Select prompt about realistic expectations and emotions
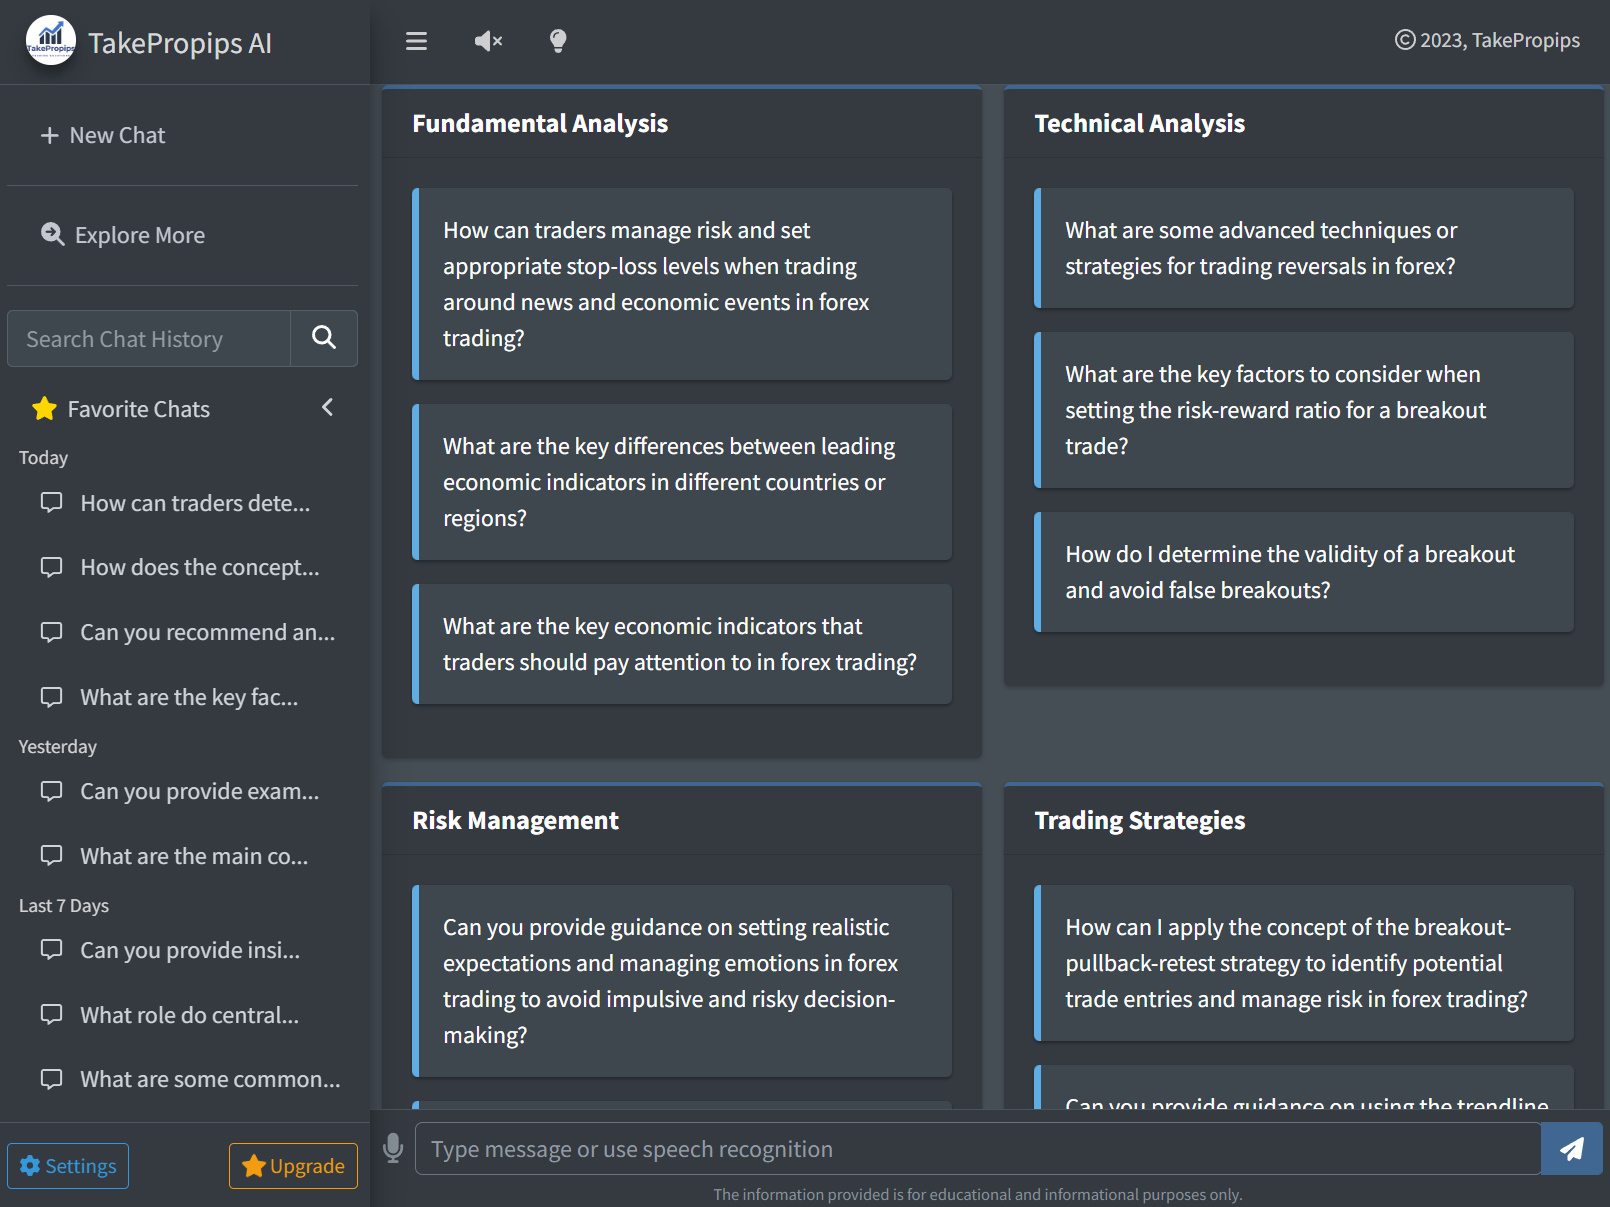Screen dimensions: 1610x1207 tap(682, 981)
